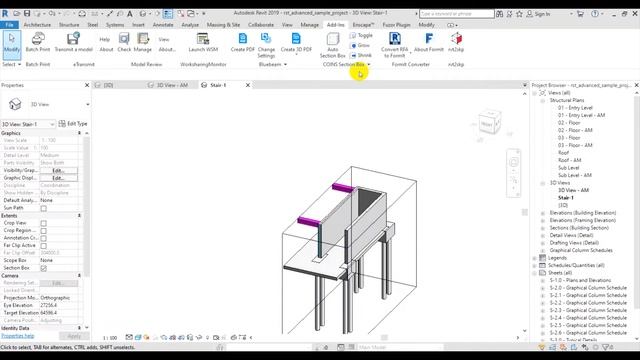Expand the Legends node

535,258
